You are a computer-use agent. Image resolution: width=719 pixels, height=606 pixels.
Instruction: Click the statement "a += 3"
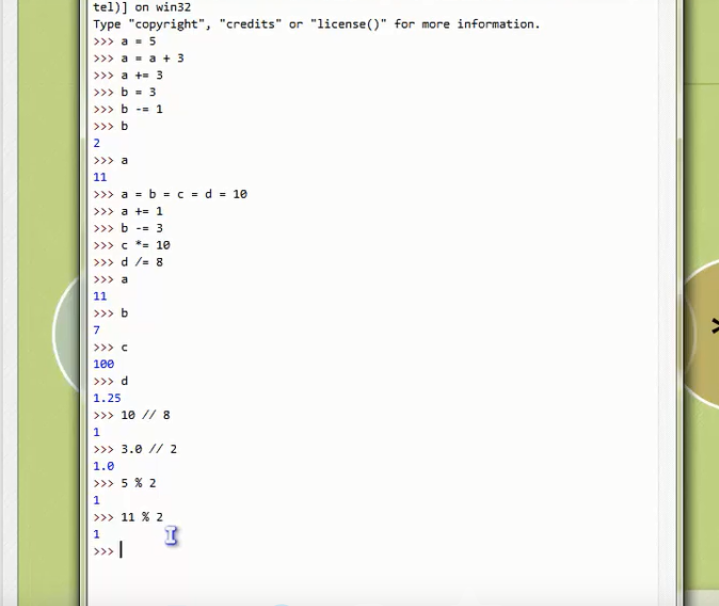tap(142, 75)
